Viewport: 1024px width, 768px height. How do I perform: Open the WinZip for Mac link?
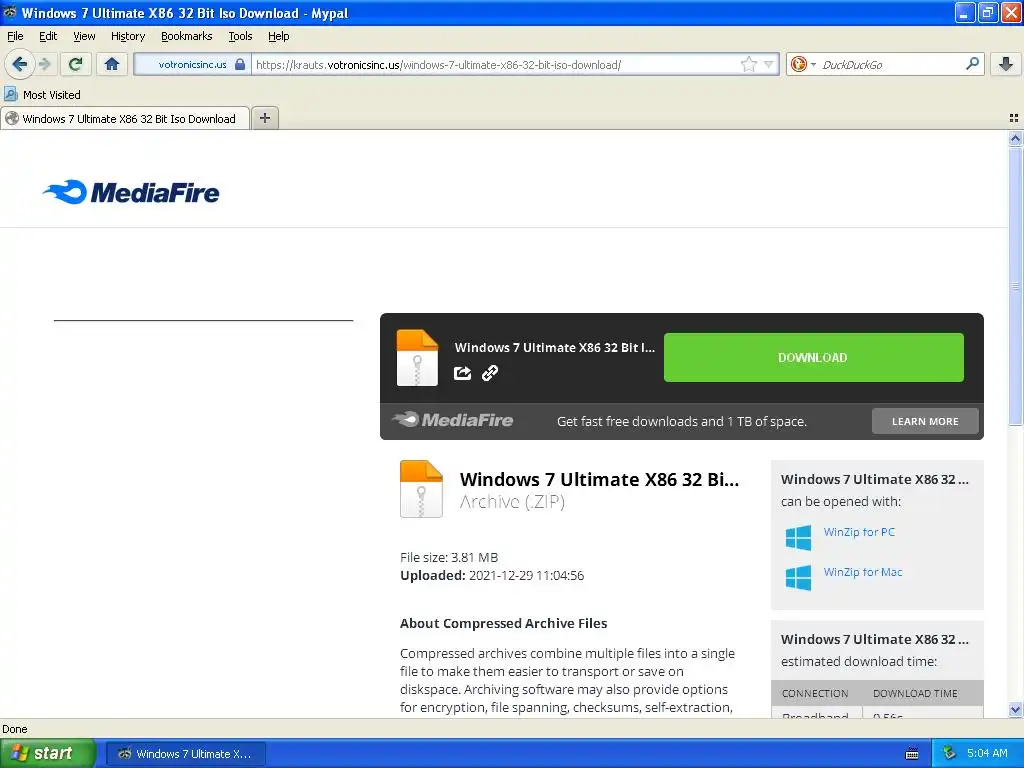(863, 572)
